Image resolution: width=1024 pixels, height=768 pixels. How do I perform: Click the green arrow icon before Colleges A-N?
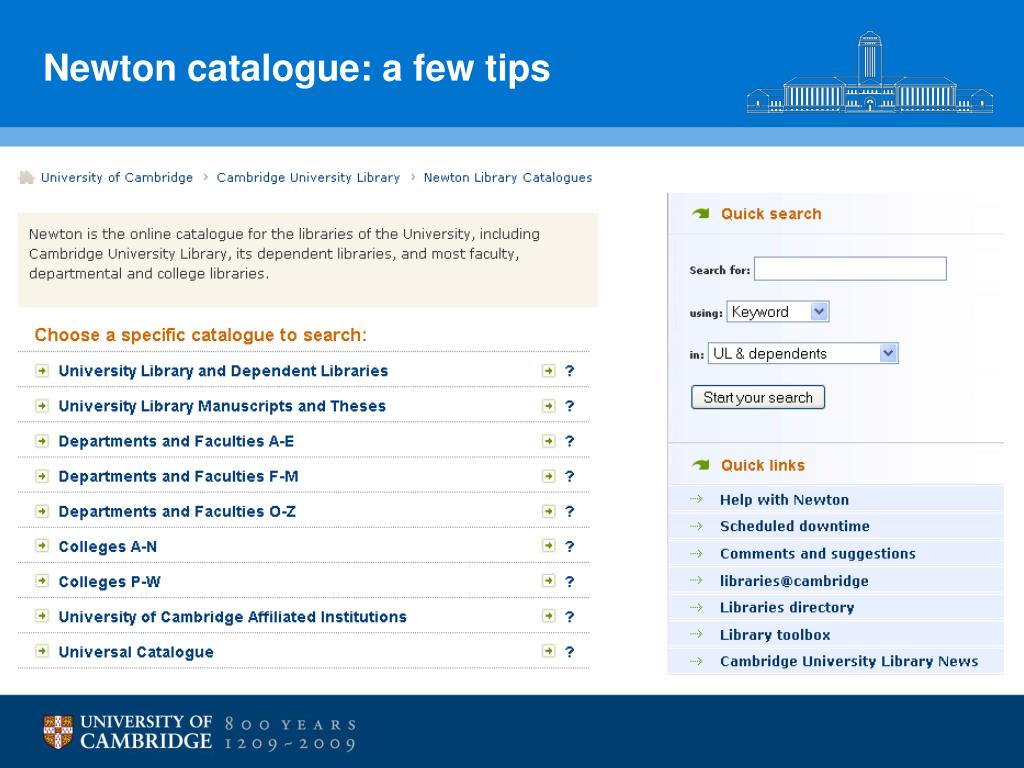[x=42, y=545]
